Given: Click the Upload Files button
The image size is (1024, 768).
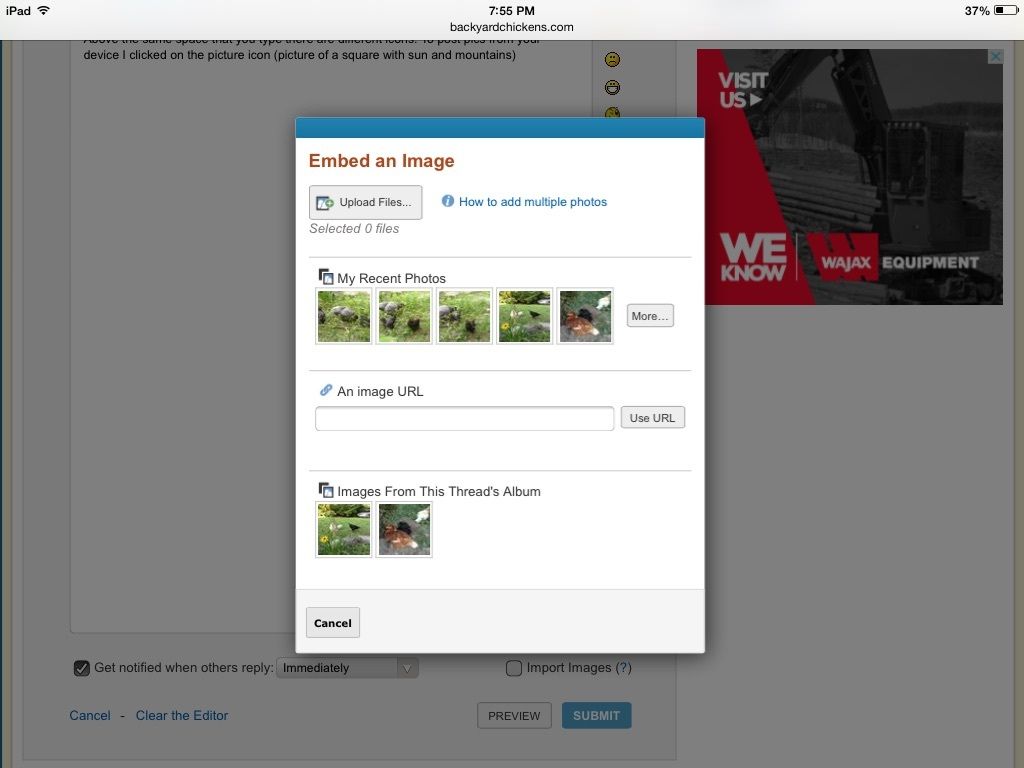Looking at the screenshot, I should click(x=365, y=202).
